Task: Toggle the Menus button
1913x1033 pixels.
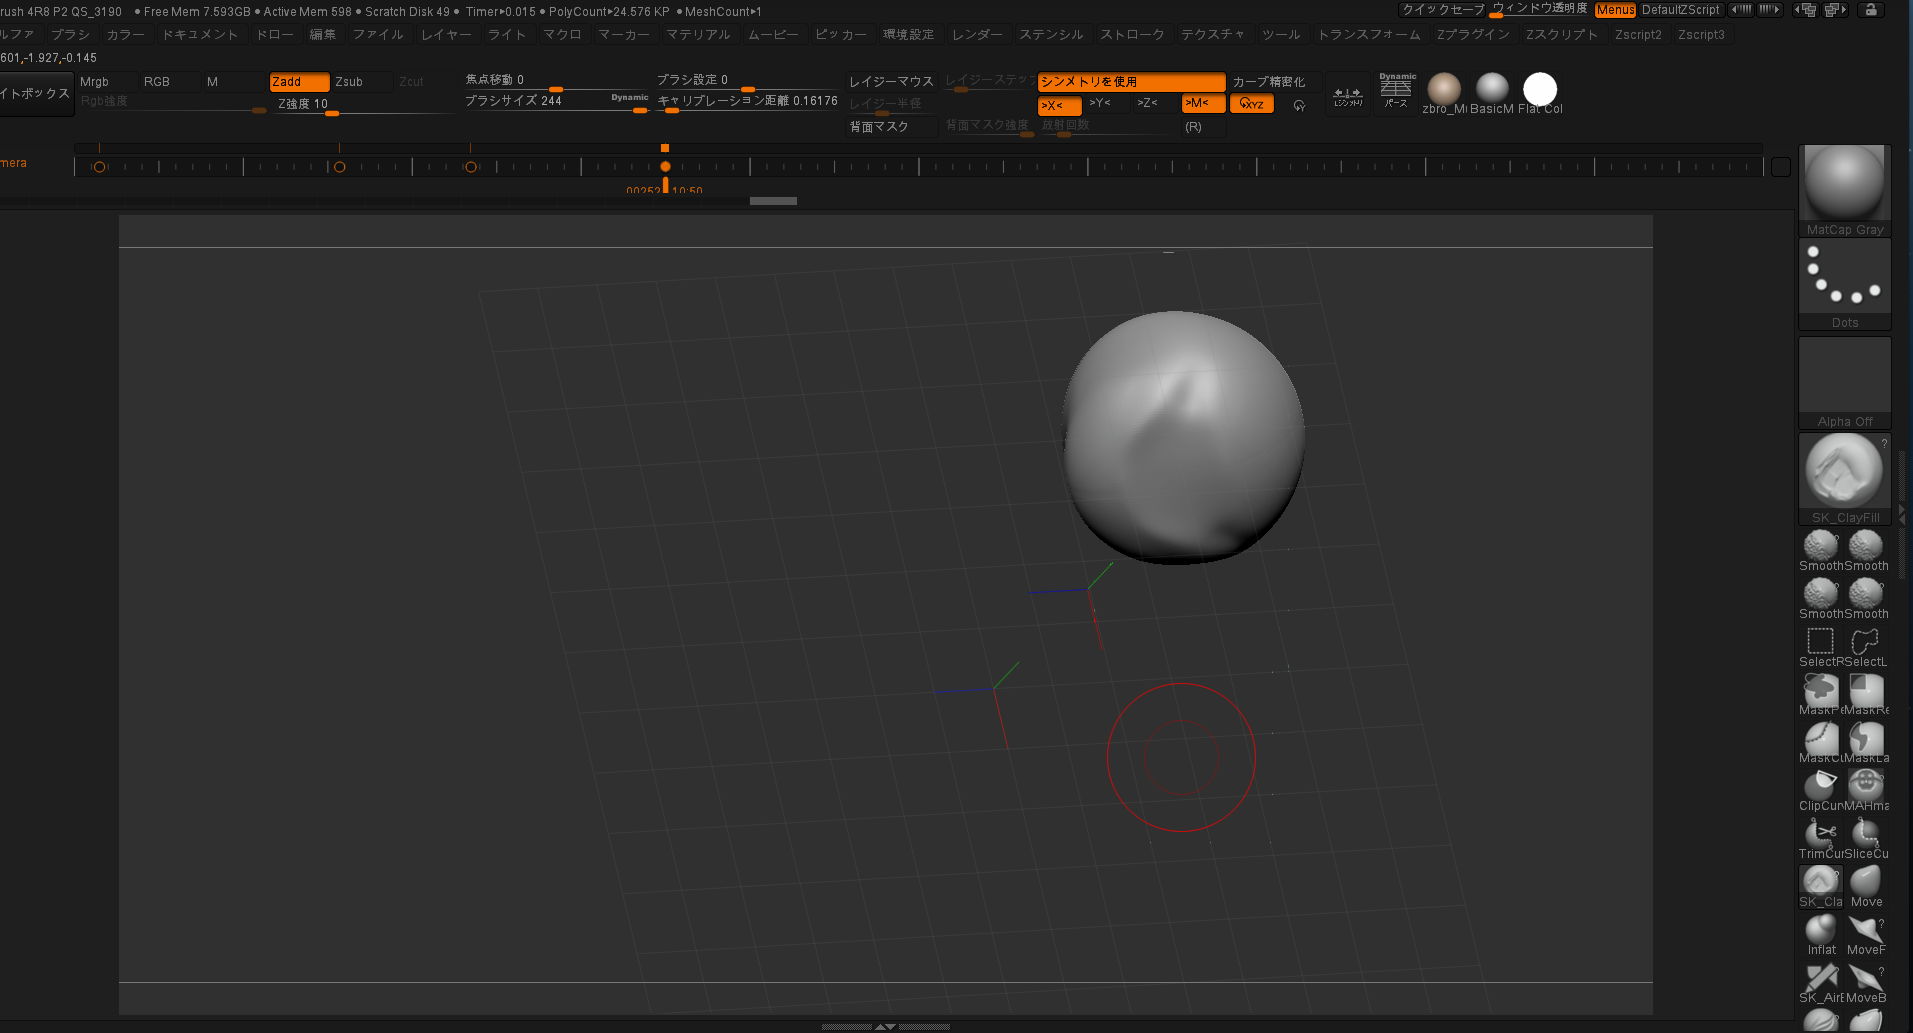Action: 1615,10
